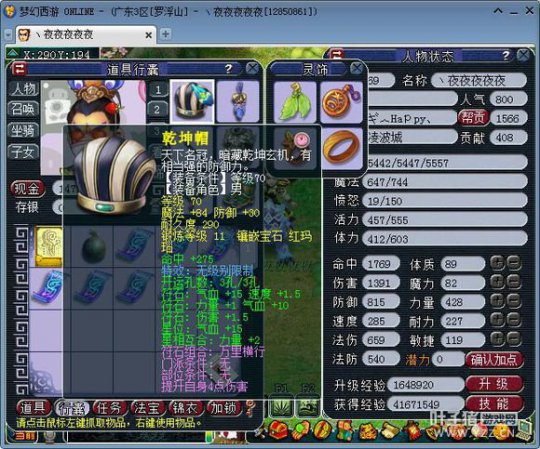Switch to the 坐骑 side tab
Image resolution: width=540 pixels, height=449 pixels.
coord(23,131)
